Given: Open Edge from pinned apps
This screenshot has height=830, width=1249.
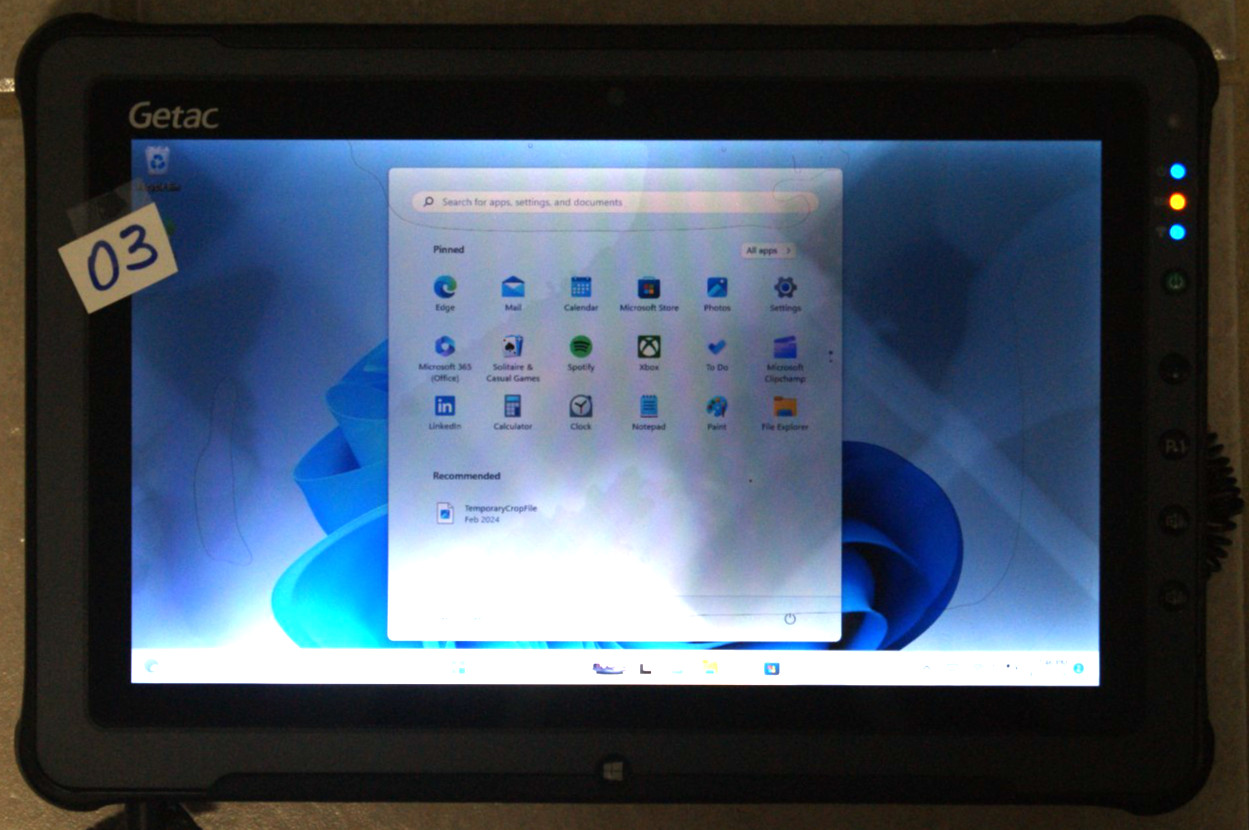Looking at the screenshot, I should 445,293.
